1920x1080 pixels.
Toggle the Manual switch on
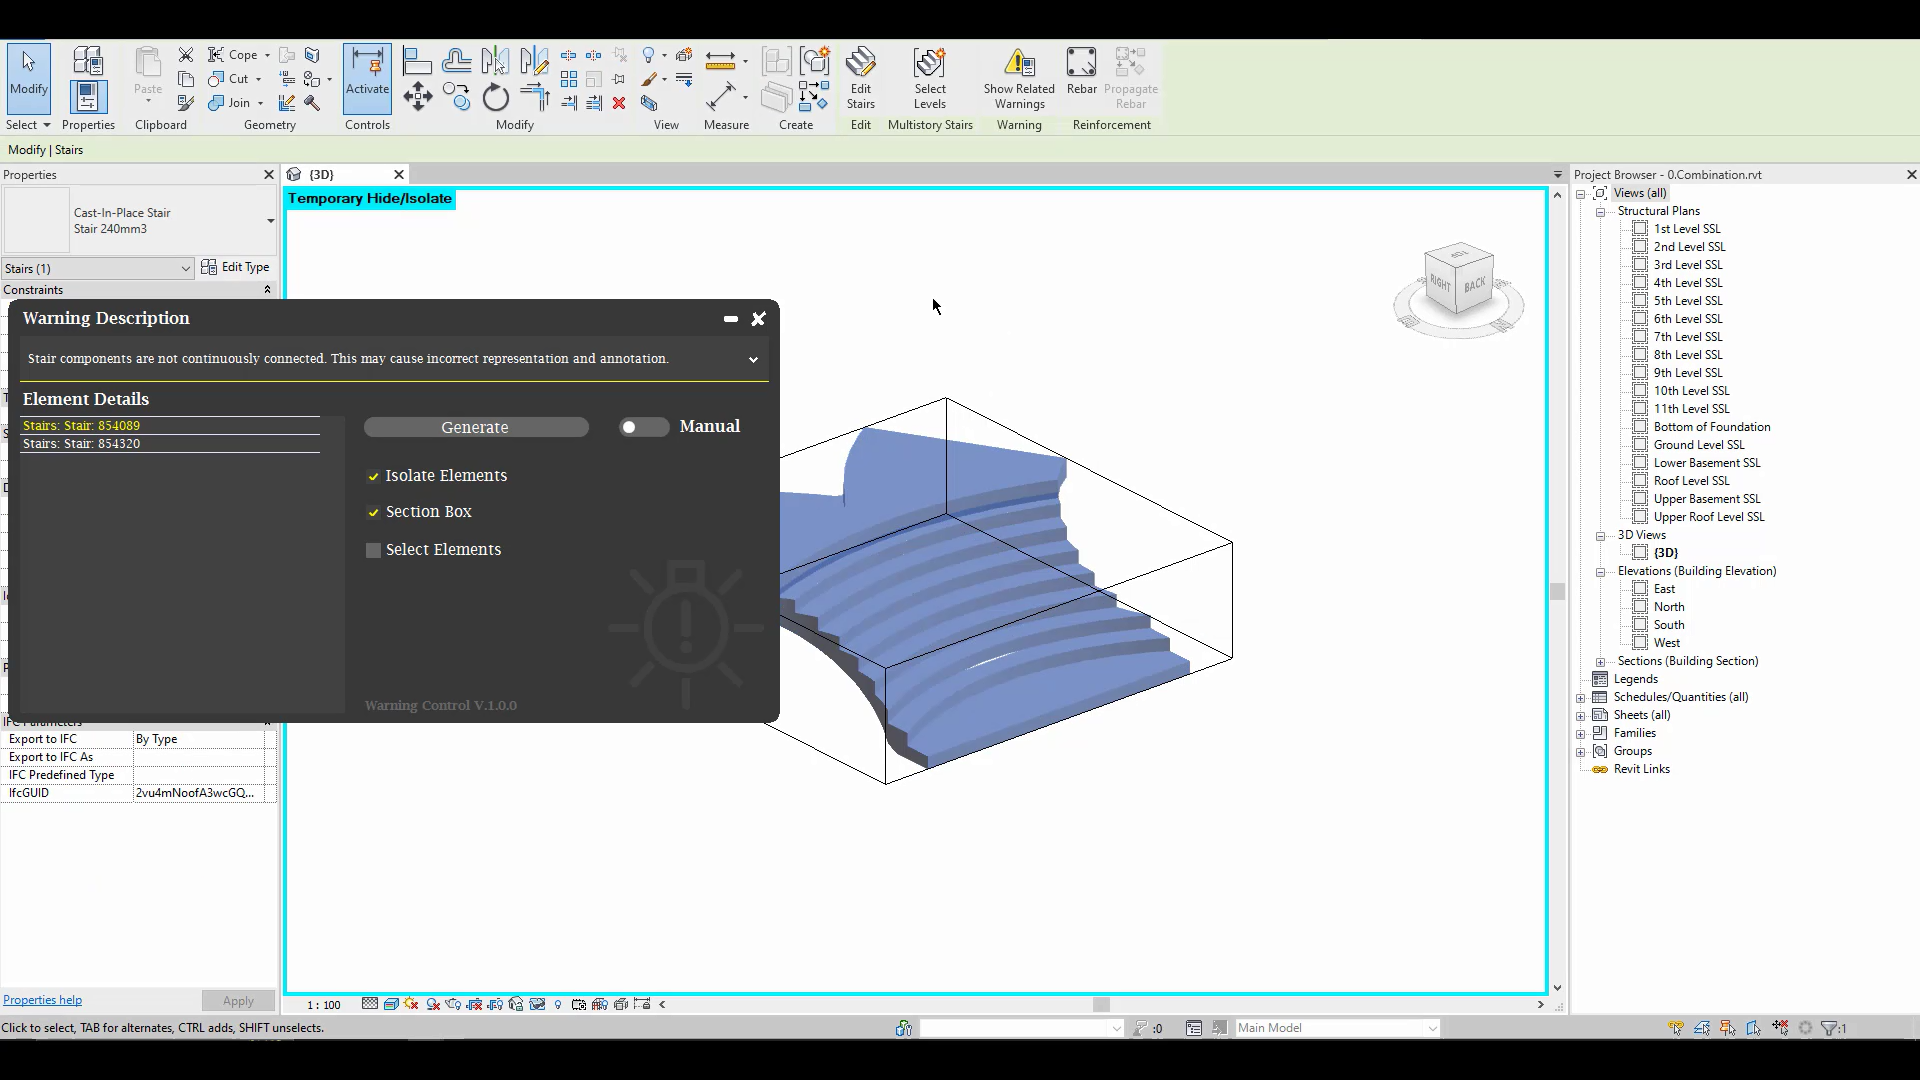point(643,427)
